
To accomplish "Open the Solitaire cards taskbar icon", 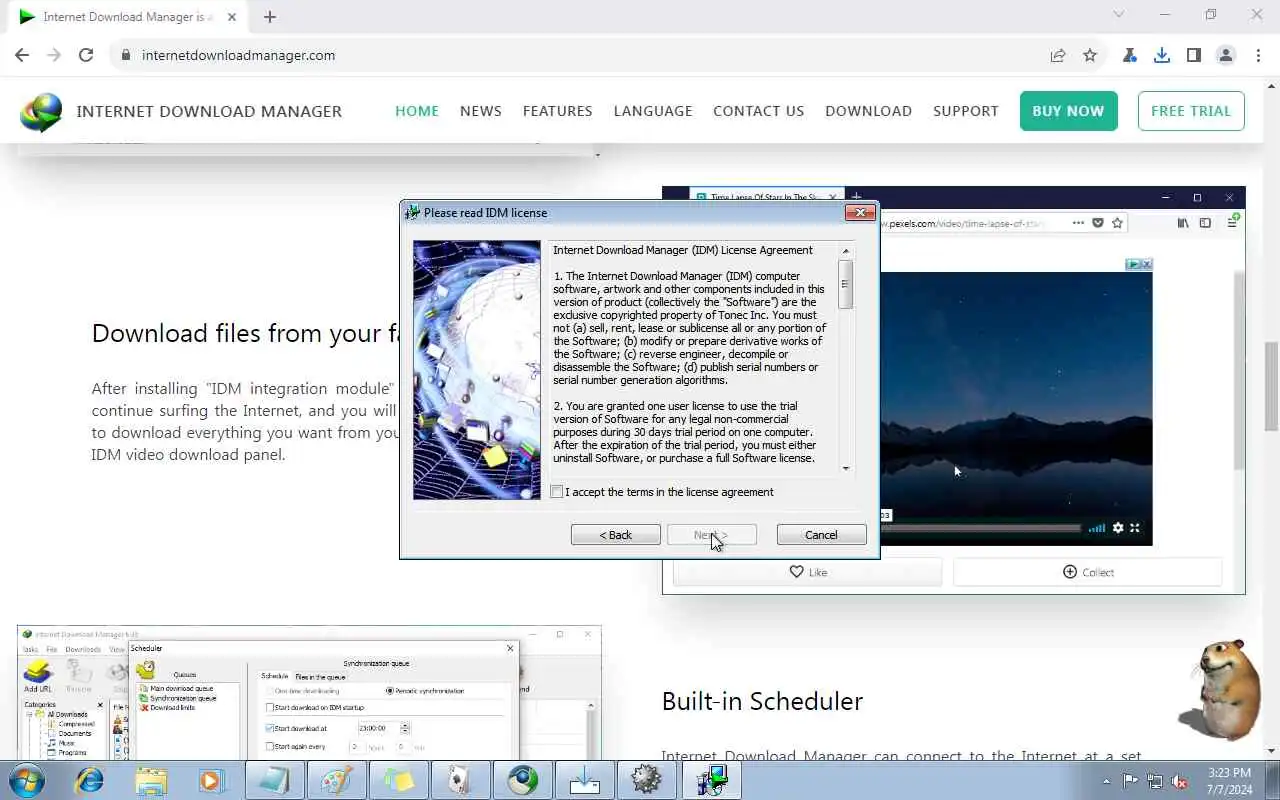I will pyautogui.click(x=461, y=780).
